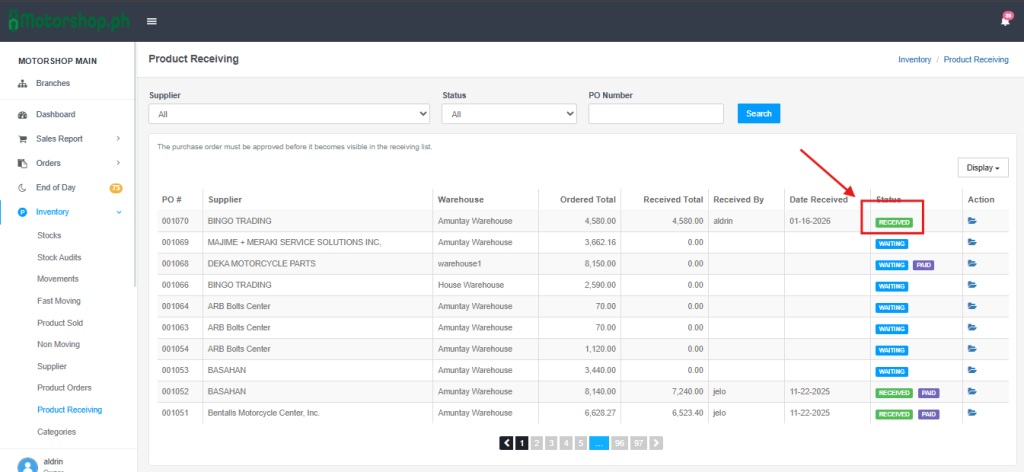Open the Status filter dropdown
This screenshot has height=472, width=1024.
[509, 114]
